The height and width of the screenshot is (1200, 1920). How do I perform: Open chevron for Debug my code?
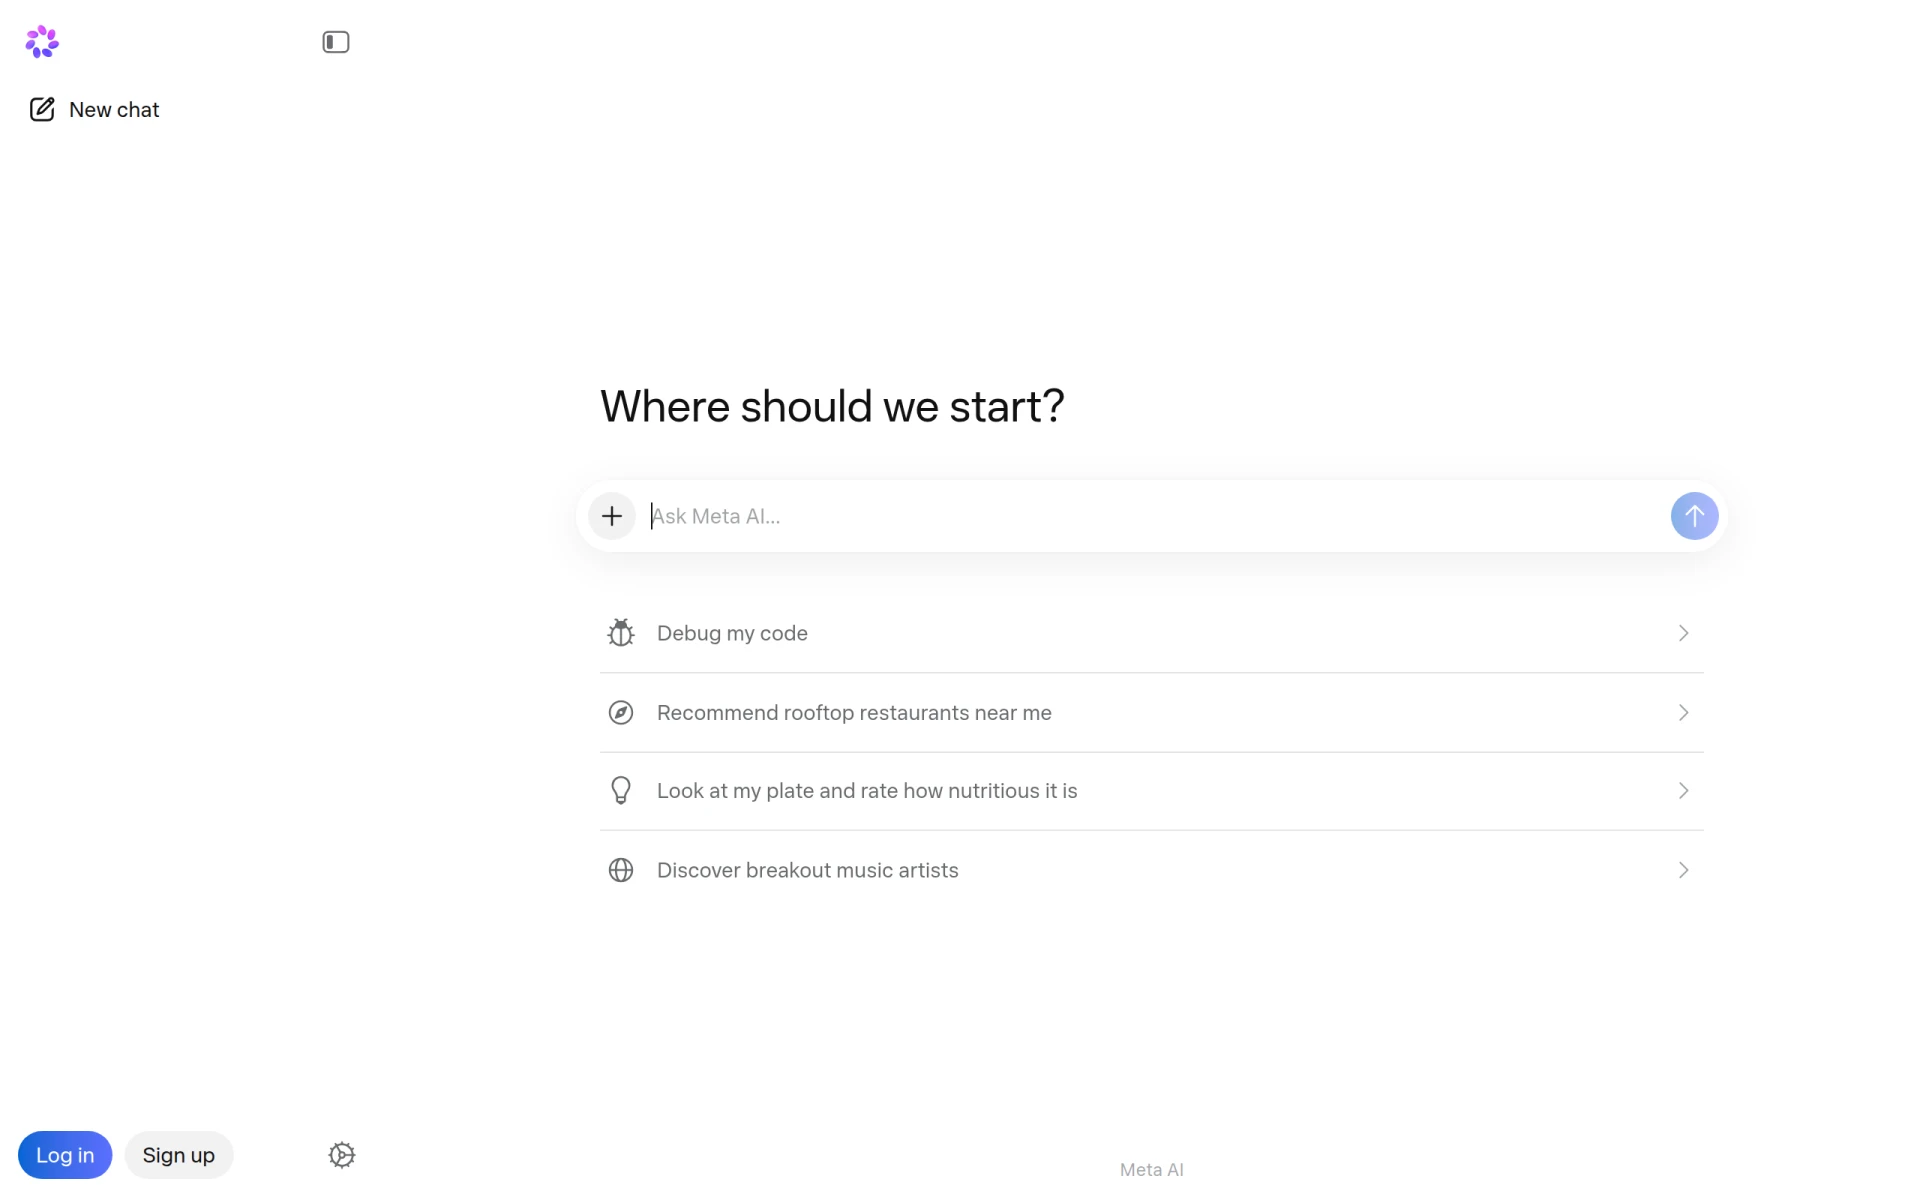click(1684, 633)
